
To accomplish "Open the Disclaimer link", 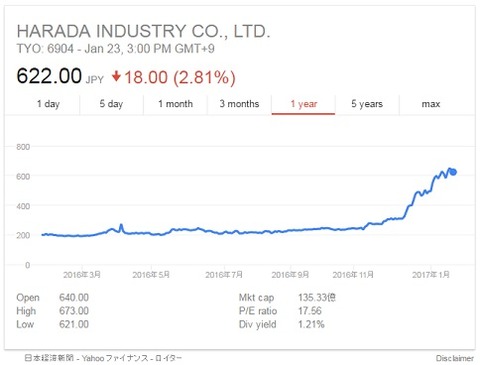I will (455, 358).
